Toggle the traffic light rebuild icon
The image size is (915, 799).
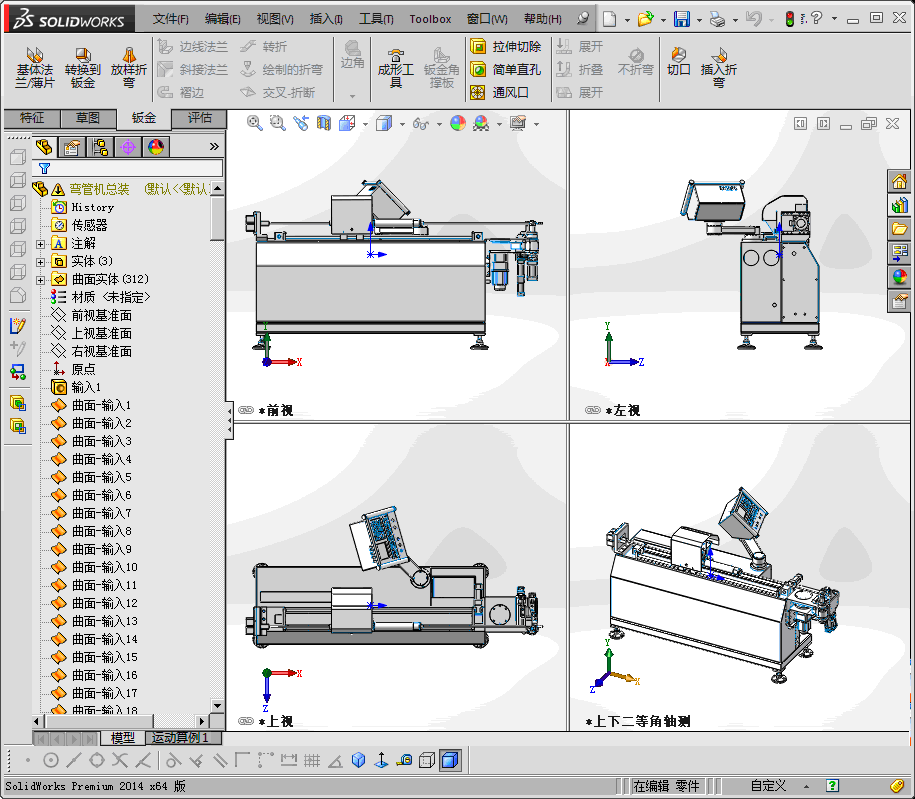point(790,19)
